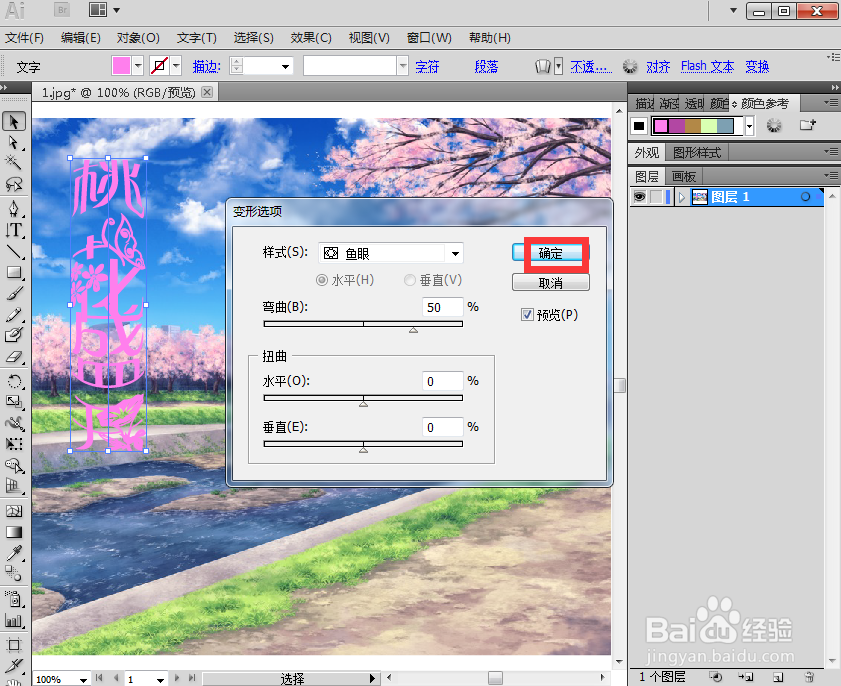Select the 水平(H) radio button
The width and height of the screenshot is (841, 686).
coord(322,280)
